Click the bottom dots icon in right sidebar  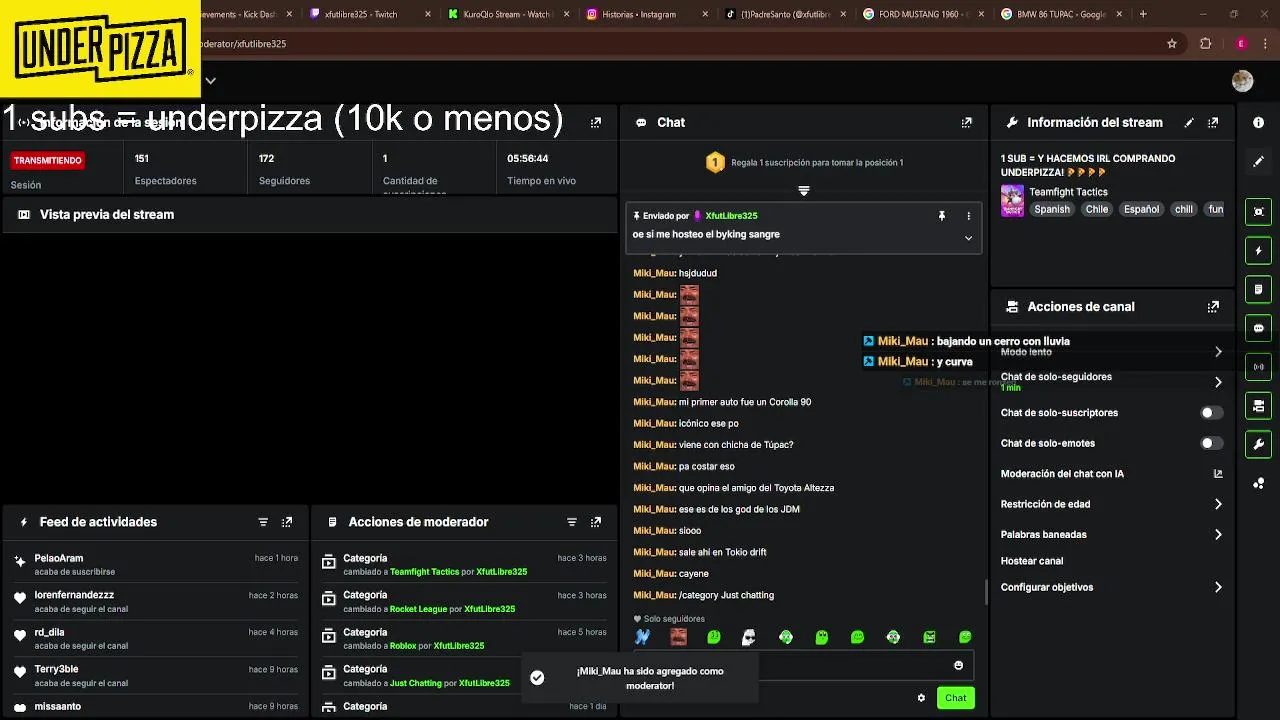tap(1258, 483)
